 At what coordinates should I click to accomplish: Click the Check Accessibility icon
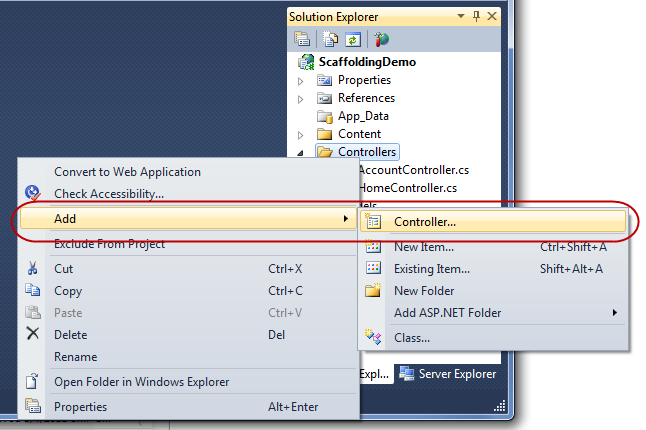click(x=32, y=192)
